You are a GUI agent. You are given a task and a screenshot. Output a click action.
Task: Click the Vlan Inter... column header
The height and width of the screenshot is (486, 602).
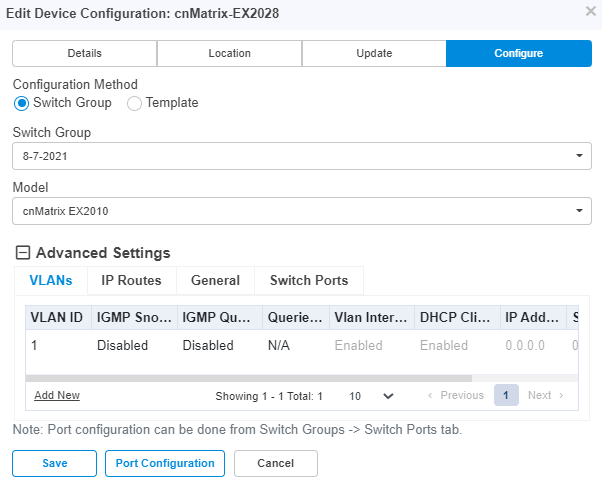coord(372,317)
